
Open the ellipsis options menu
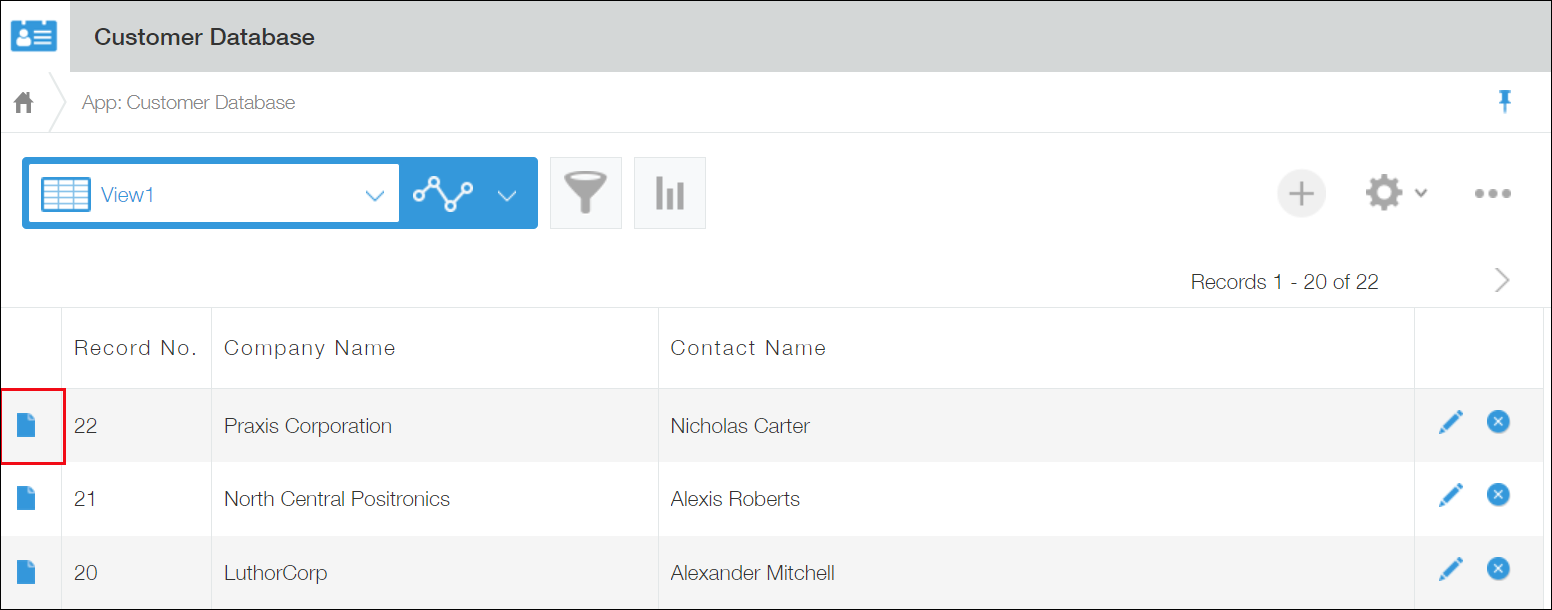[x=1493, y=192]
